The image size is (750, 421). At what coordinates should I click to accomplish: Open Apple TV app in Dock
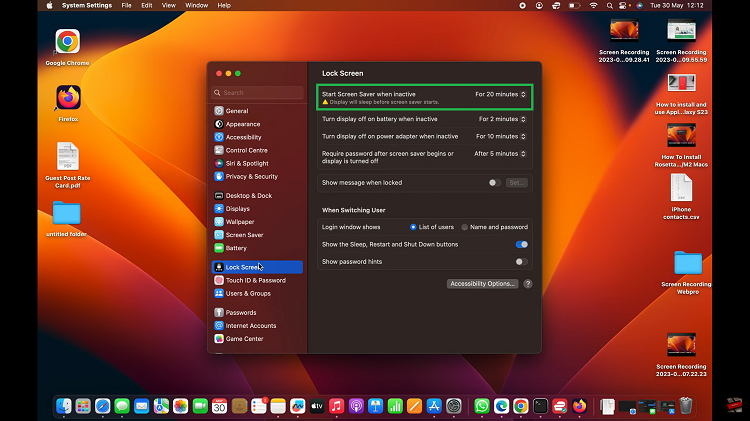[x=317, y=406]
